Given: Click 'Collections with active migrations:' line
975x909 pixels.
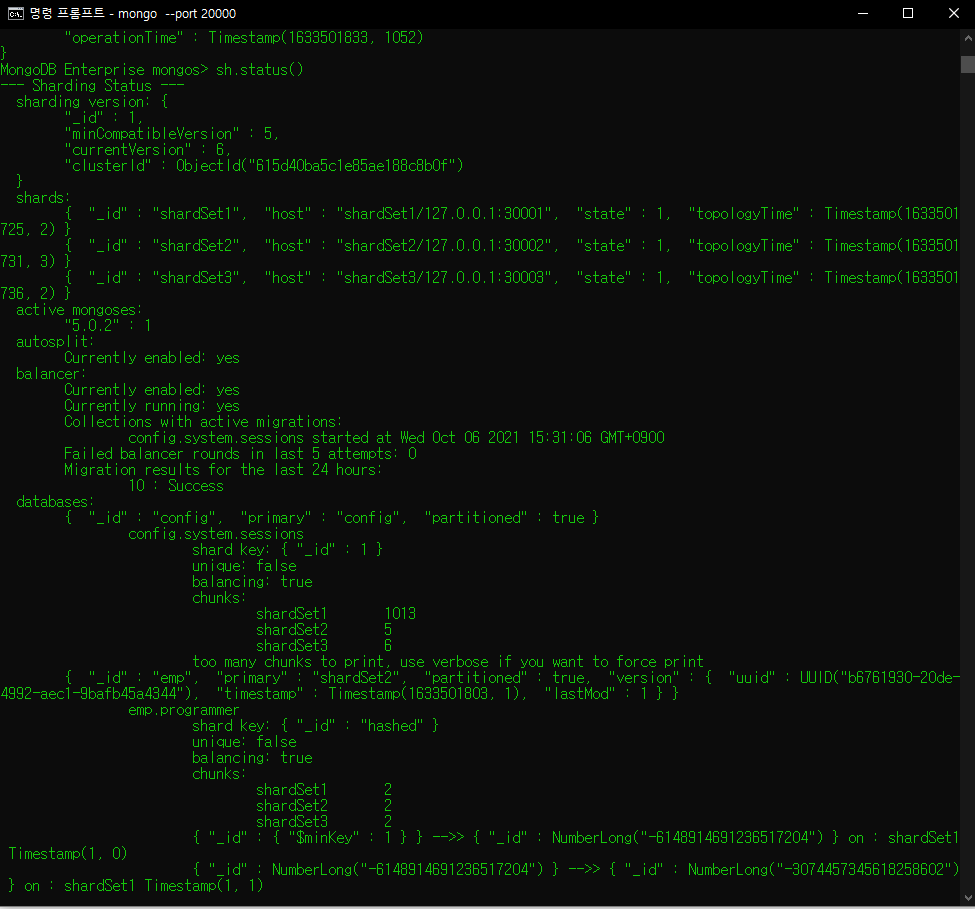Looking at the screenshot, I should [x=203, y=422].
